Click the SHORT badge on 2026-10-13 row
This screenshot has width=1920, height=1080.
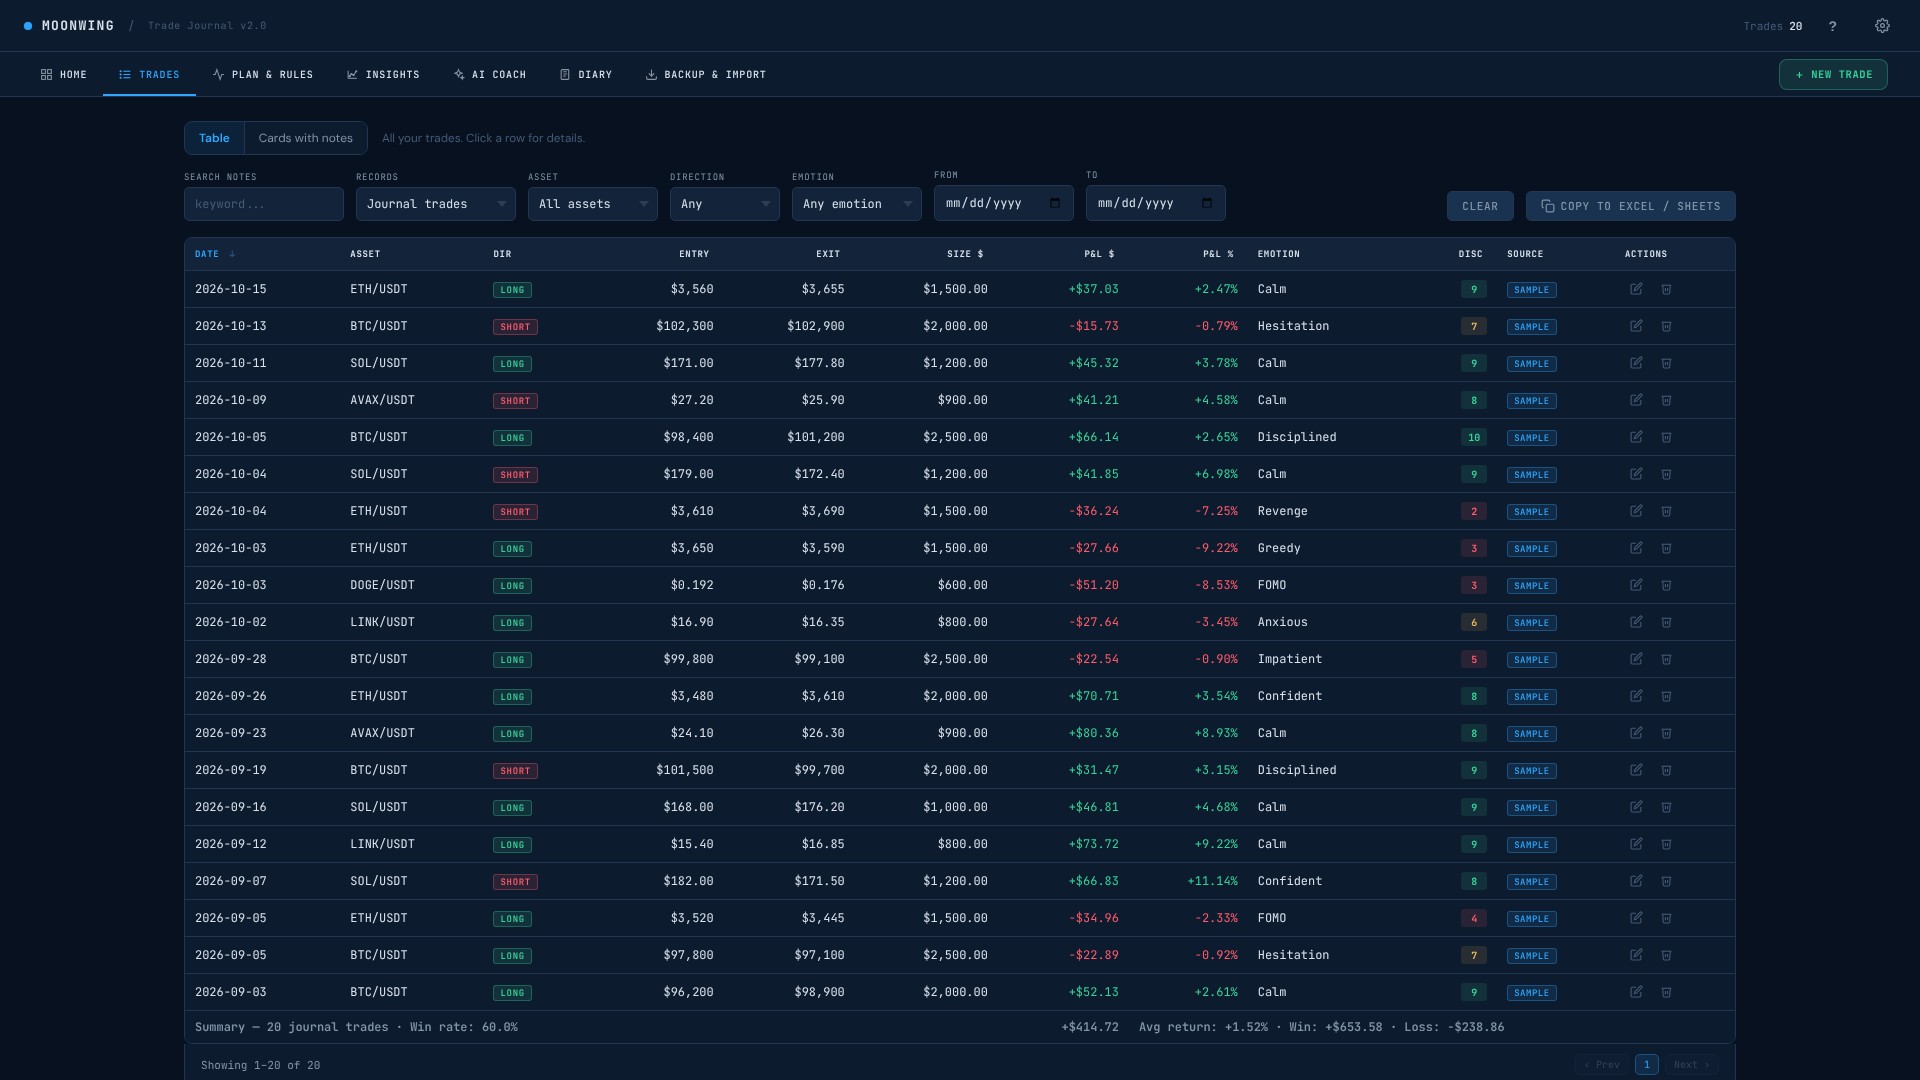click(515, 327)
